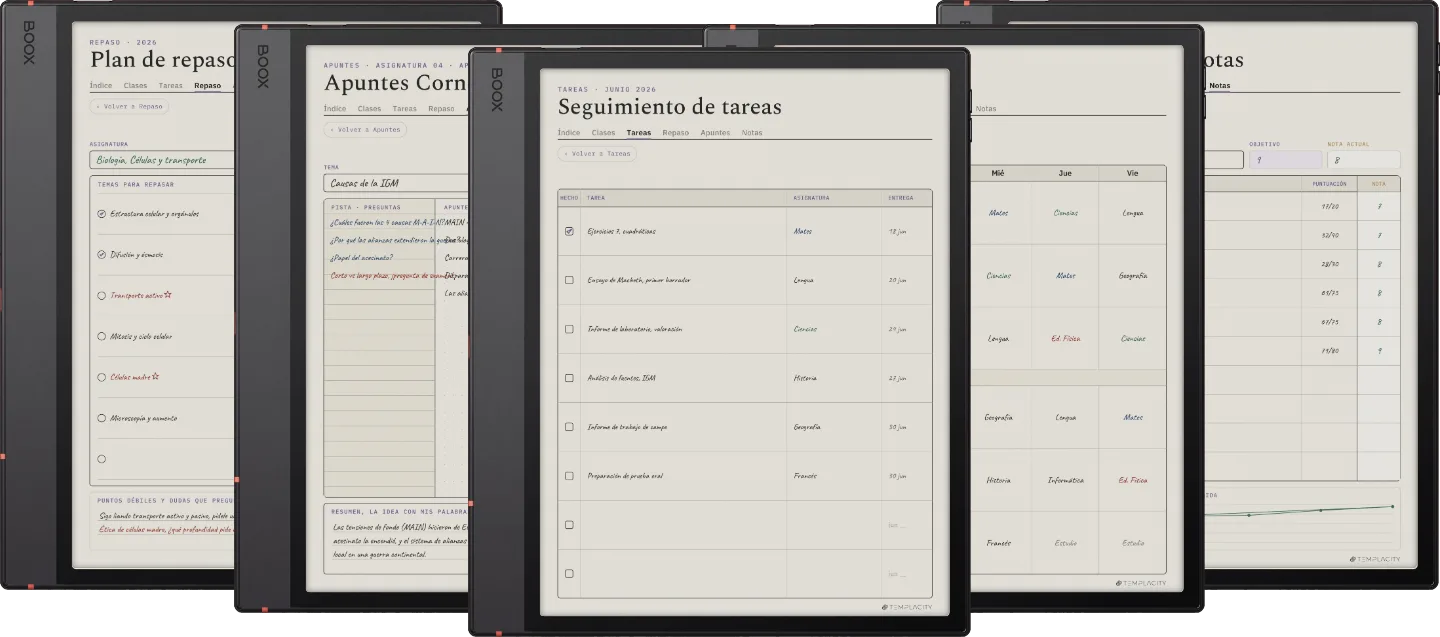
Task: Tick the Análisis de fuentes, IGM checkbox
Action: pyautogui.click(x=569, y=378)
